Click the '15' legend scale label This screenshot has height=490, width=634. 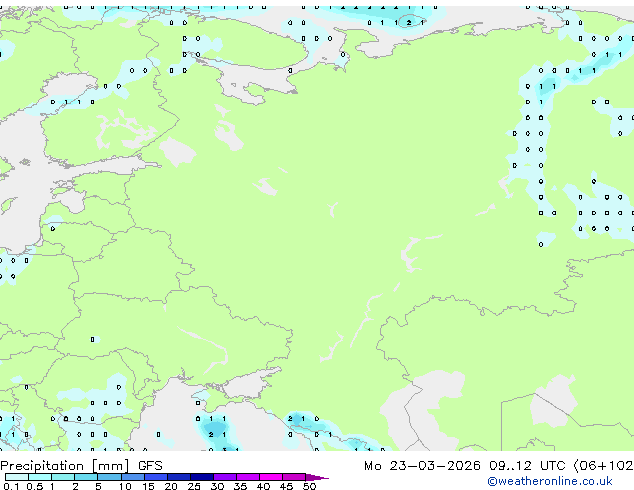tap(148, 486)
